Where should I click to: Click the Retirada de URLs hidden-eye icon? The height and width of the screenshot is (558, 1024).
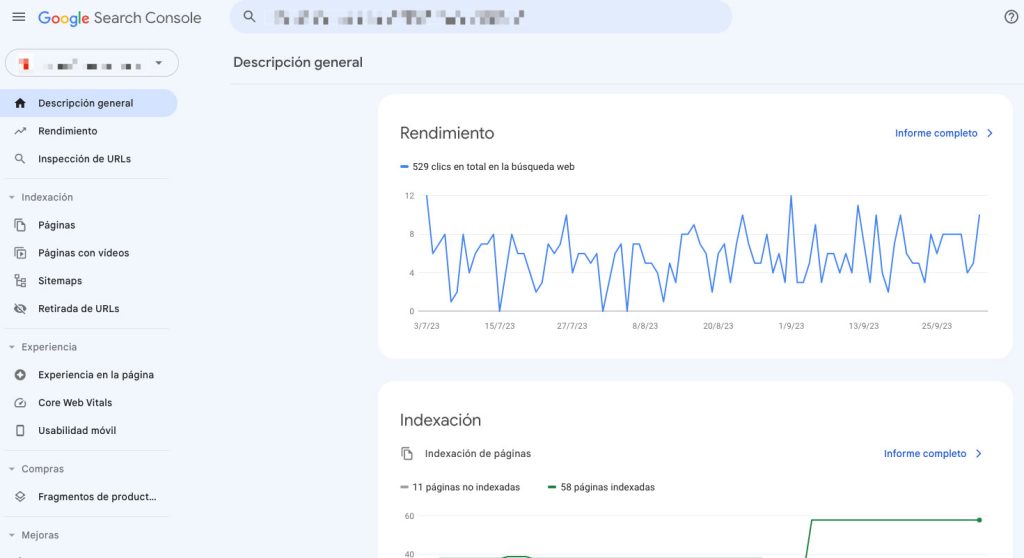20,309
